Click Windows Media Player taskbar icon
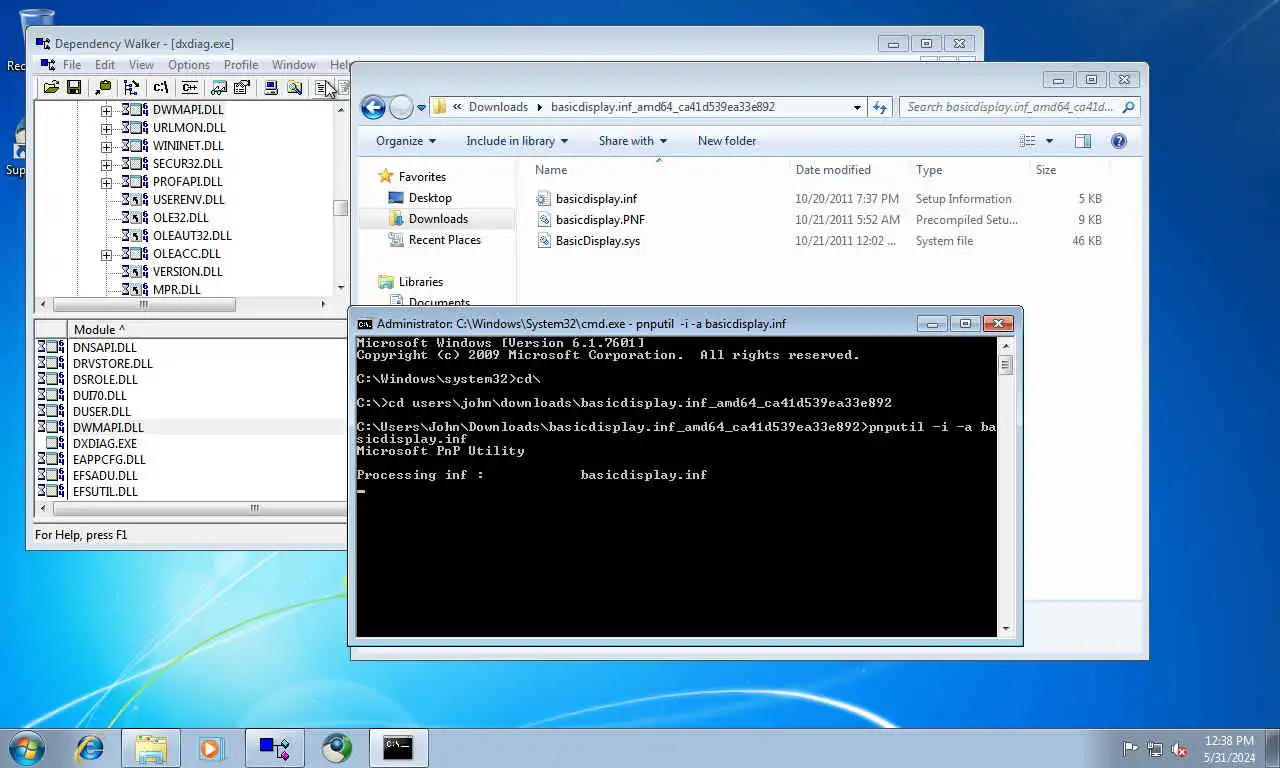Screen dimensions: 1280x768 coord(212,747)
